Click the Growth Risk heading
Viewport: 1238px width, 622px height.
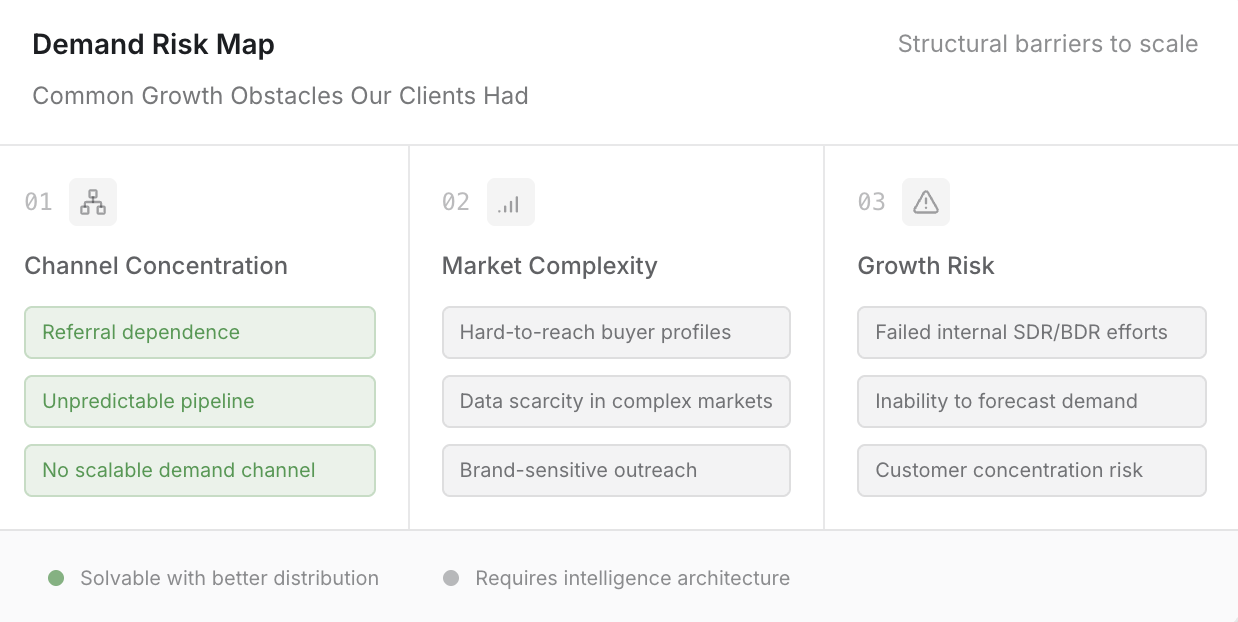point(926,266)
